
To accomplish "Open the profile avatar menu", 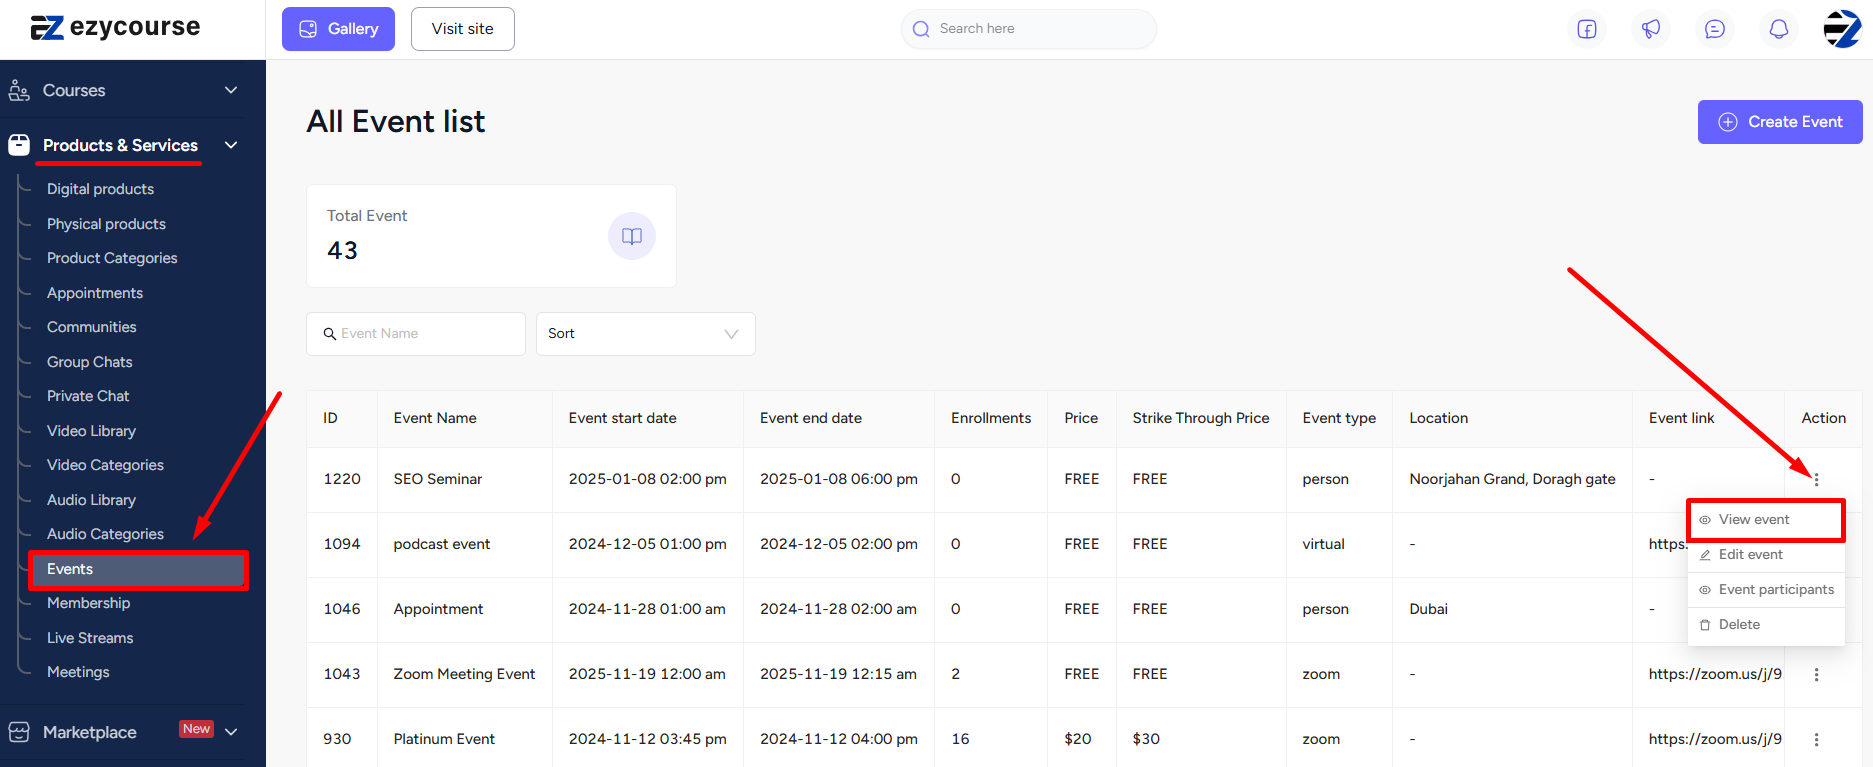I will coord(1842,29).
